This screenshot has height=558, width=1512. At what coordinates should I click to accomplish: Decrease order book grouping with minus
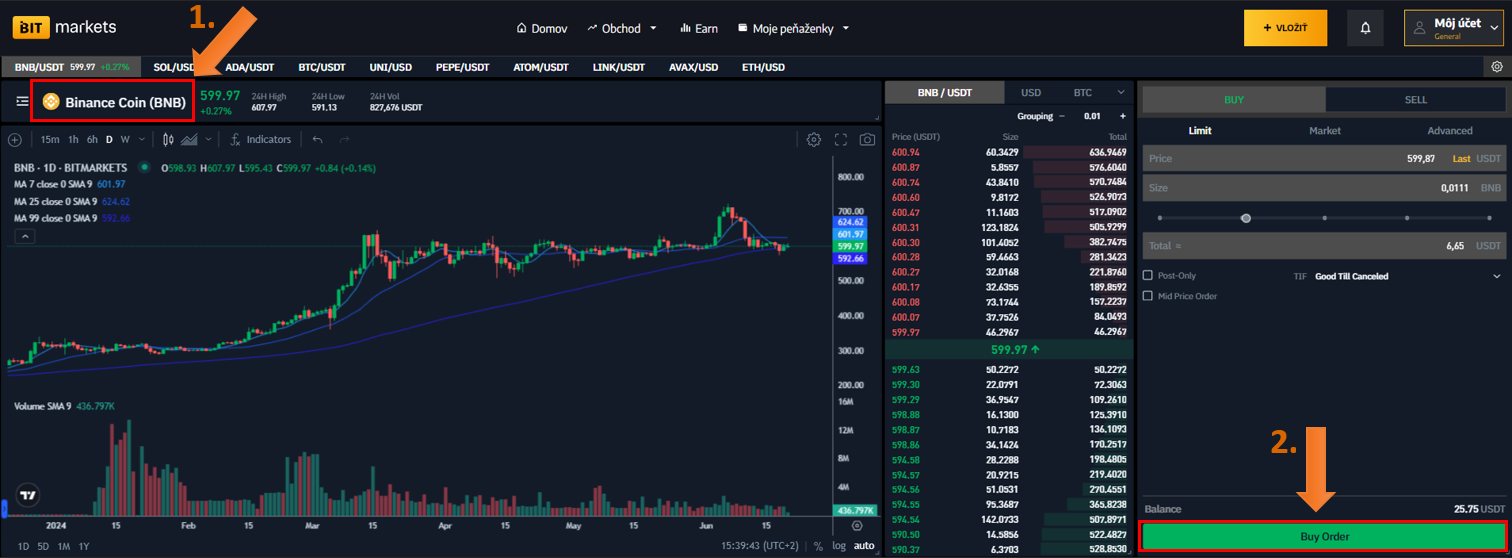click(1061, 116)
